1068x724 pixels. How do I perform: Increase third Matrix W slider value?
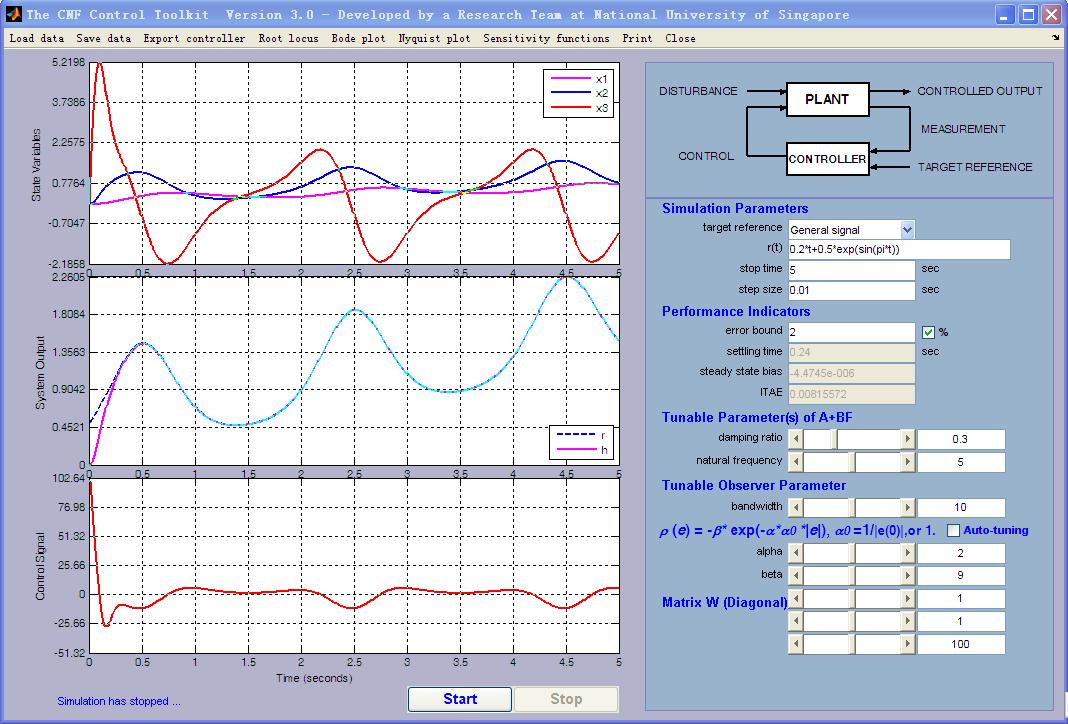[907, 644]
